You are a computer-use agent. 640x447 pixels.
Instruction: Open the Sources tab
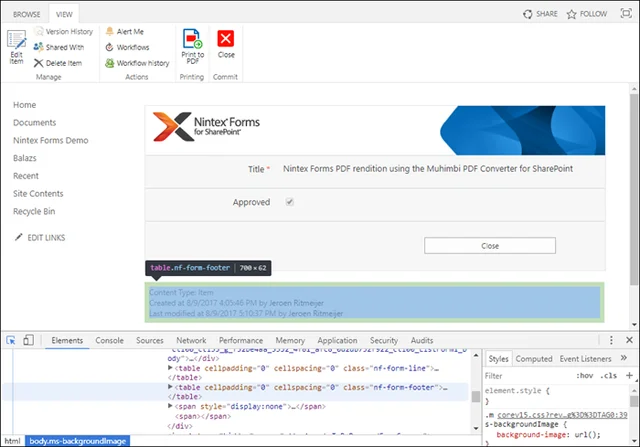coord(149,340)
